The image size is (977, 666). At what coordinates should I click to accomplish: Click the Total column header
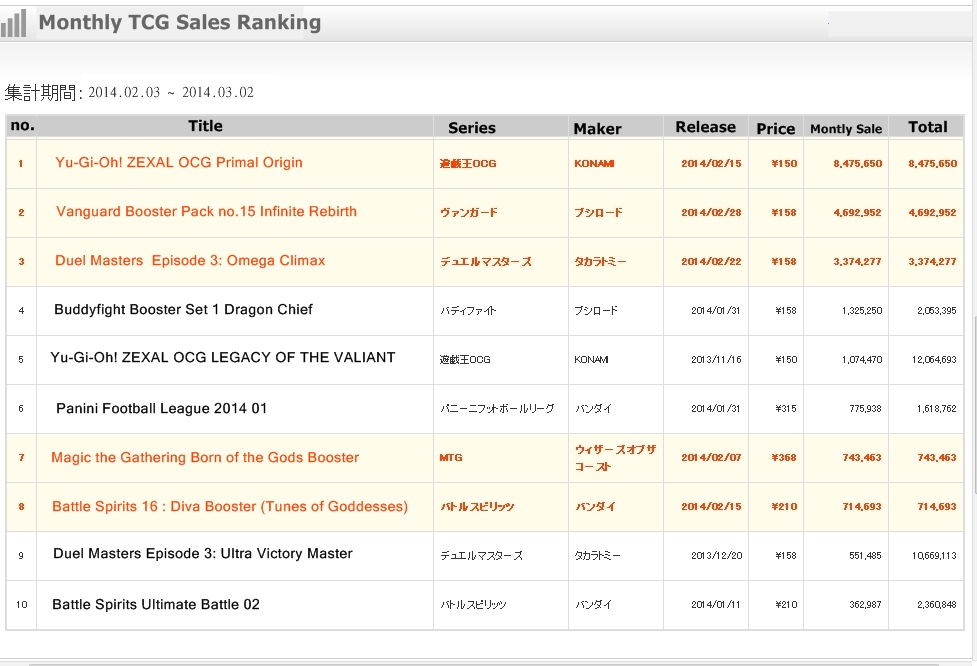coord(927,127)
